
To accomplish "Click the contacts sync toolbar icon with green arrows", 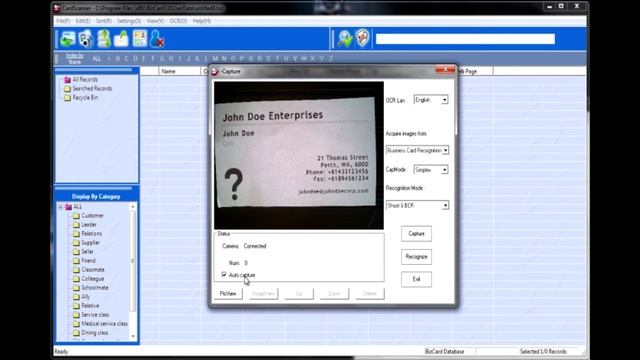I will [x=104, y=39].
